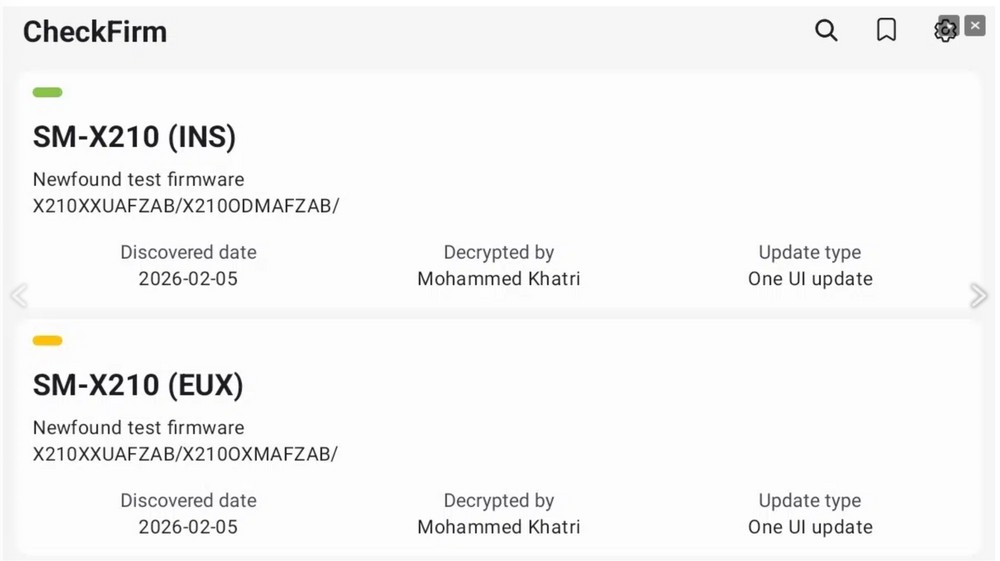
Task: Select the X210XXUAFZAB/X210ODMAFZAB/ firmware string
Action: 186,206
